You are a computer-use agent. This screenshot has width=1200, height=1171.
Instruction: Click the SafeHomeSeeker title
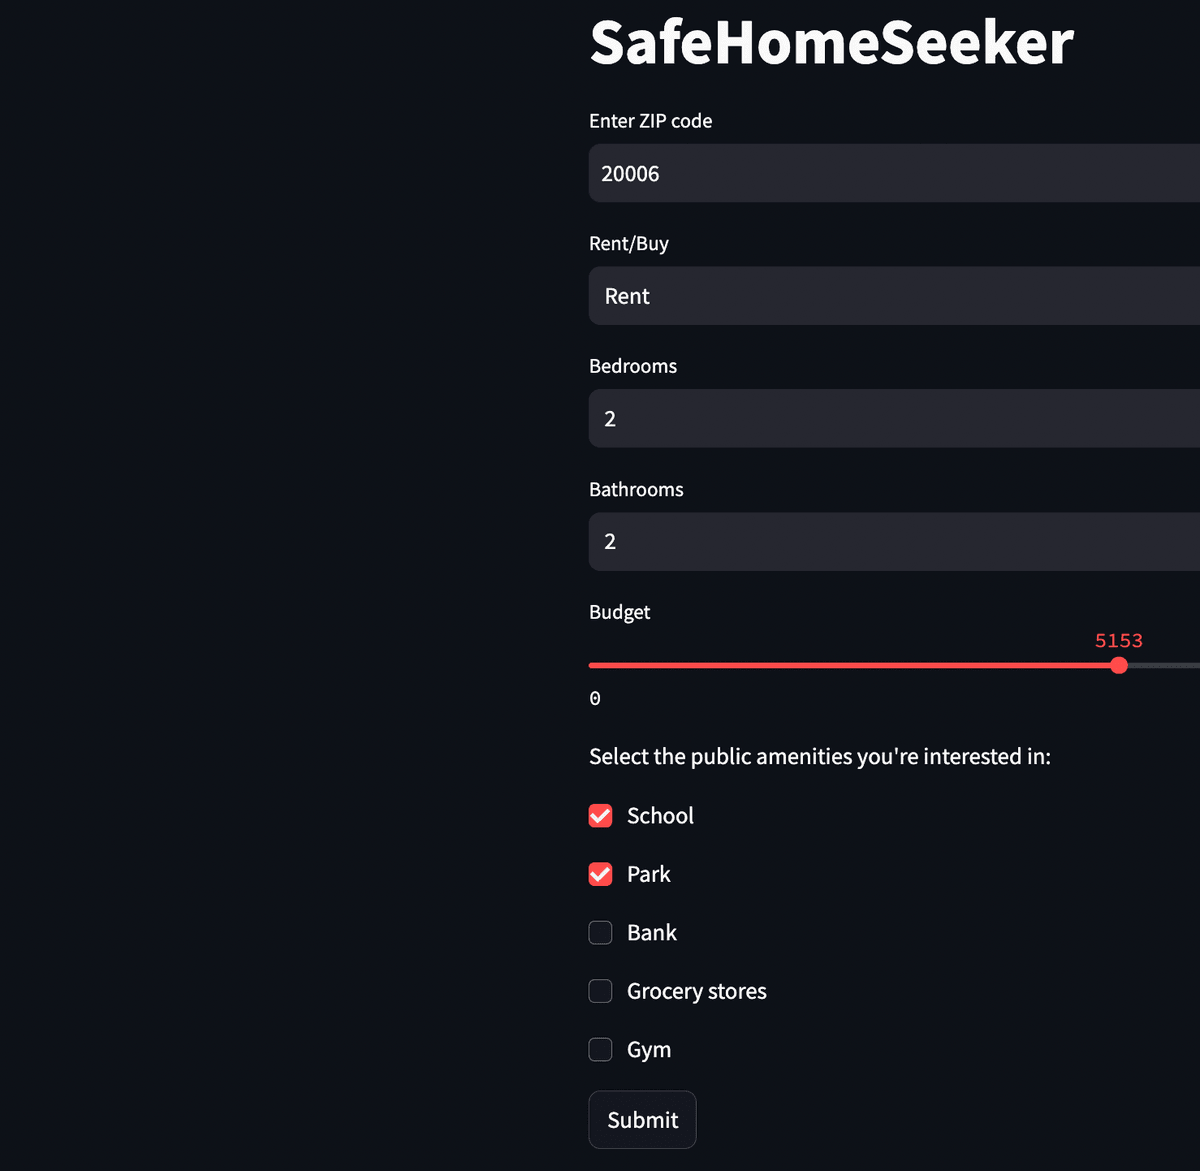point(830,42)
